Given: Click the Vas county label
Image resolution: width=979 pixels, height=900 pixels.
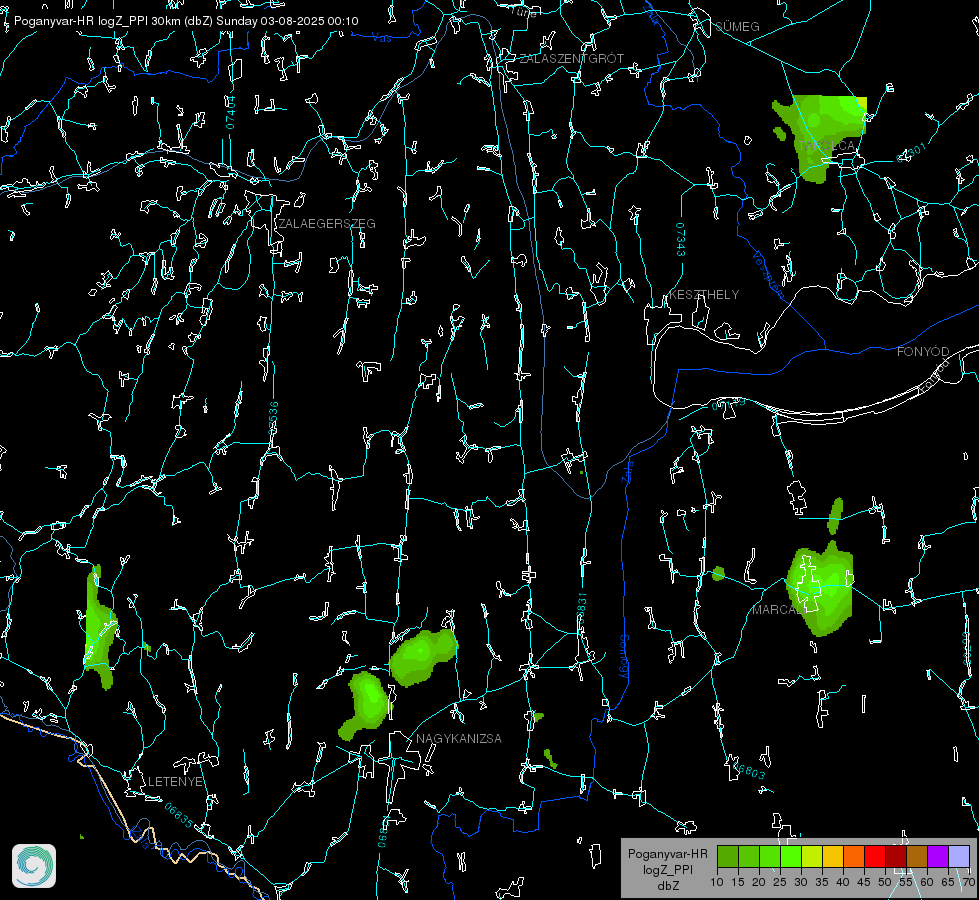Looking at the screenshot, I should coord(381,38).
